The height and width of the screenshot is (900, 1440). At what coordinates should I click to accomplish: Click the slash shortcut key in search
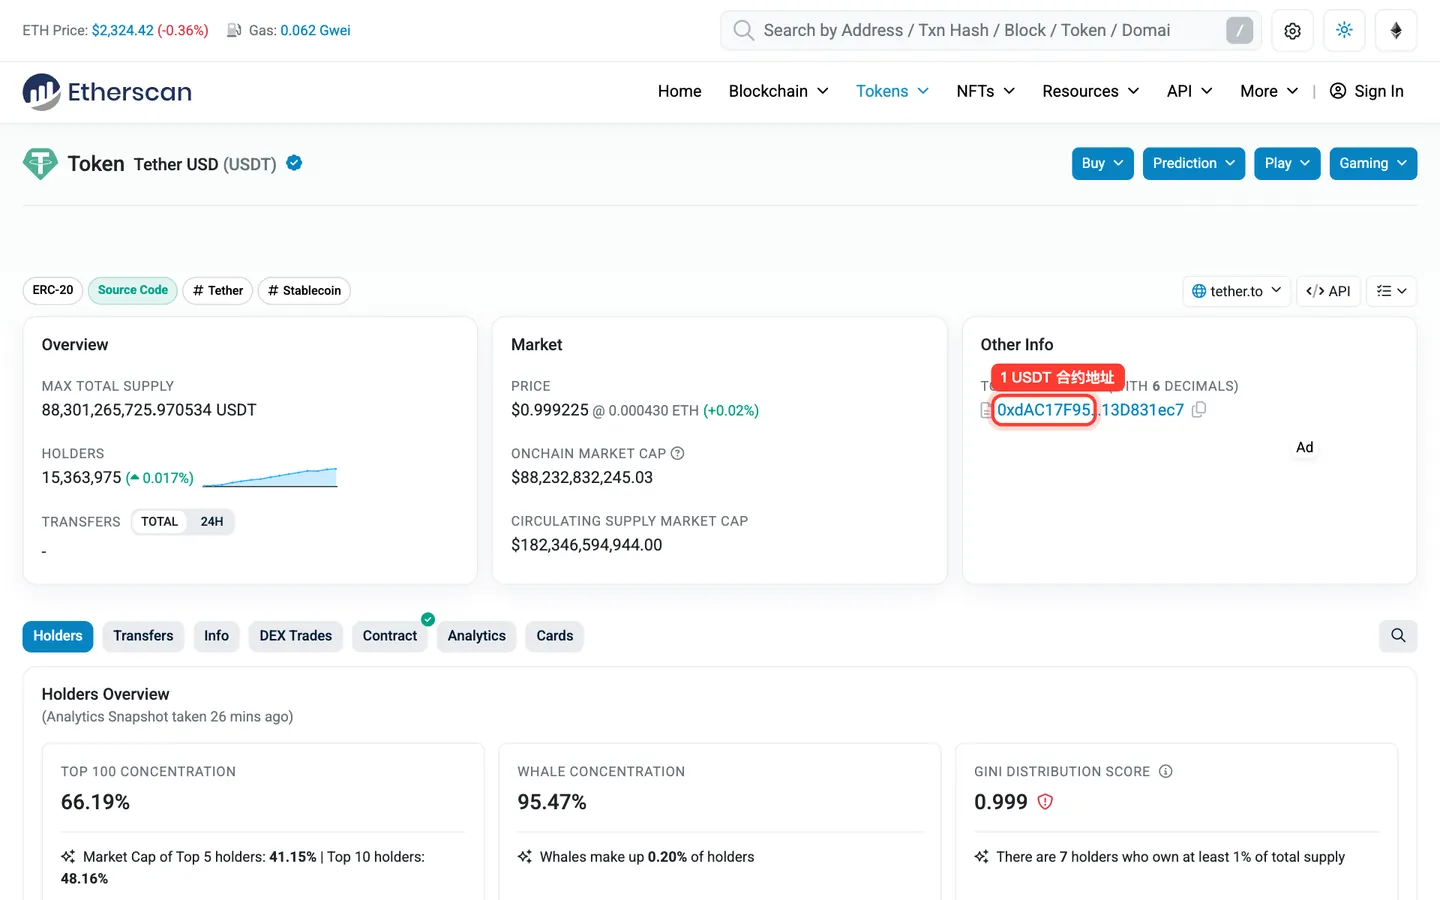click(x=1239, y=31)
